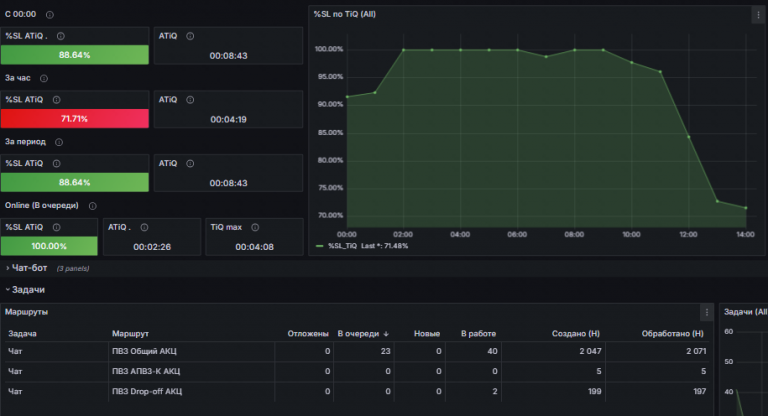Click Задачи (All) chart panel title
Viewport: 768px width, 416px height.
tap(745, 312)
